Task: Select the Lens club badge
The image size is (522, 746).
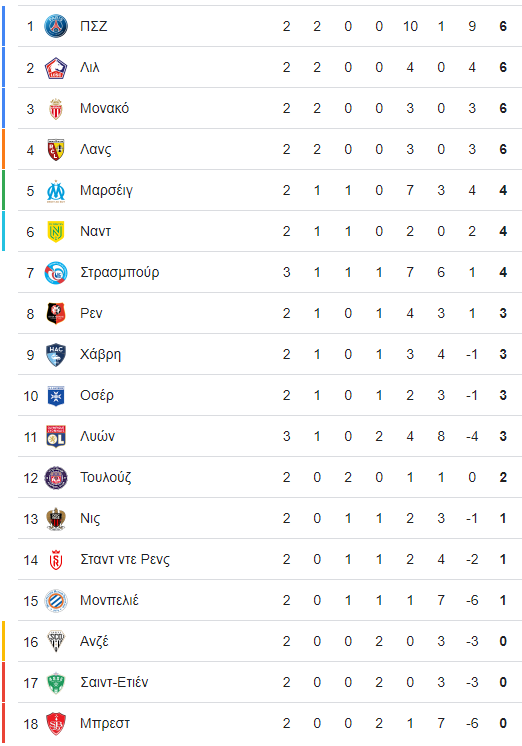Action: (x=56, y=149)
